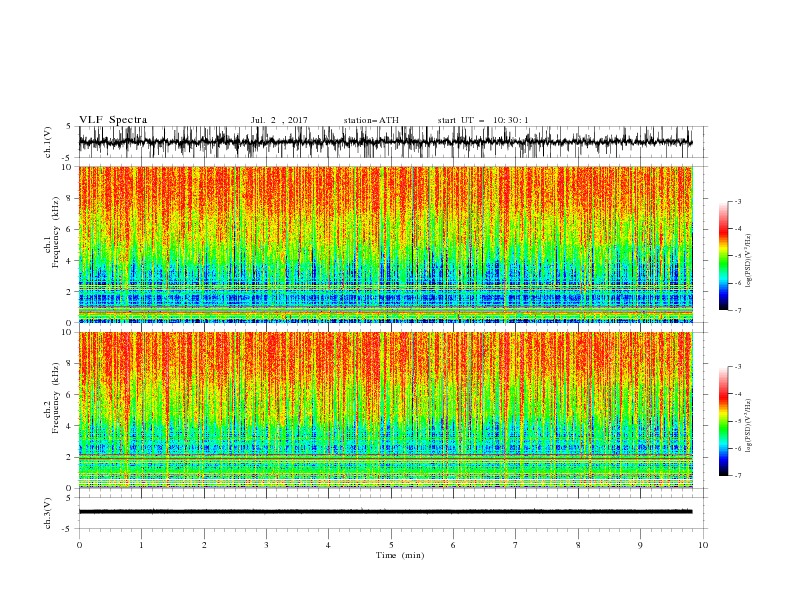
Task: Click the ch.2 'Frequency (kHz)' axis label
Action: coord(56,398)
